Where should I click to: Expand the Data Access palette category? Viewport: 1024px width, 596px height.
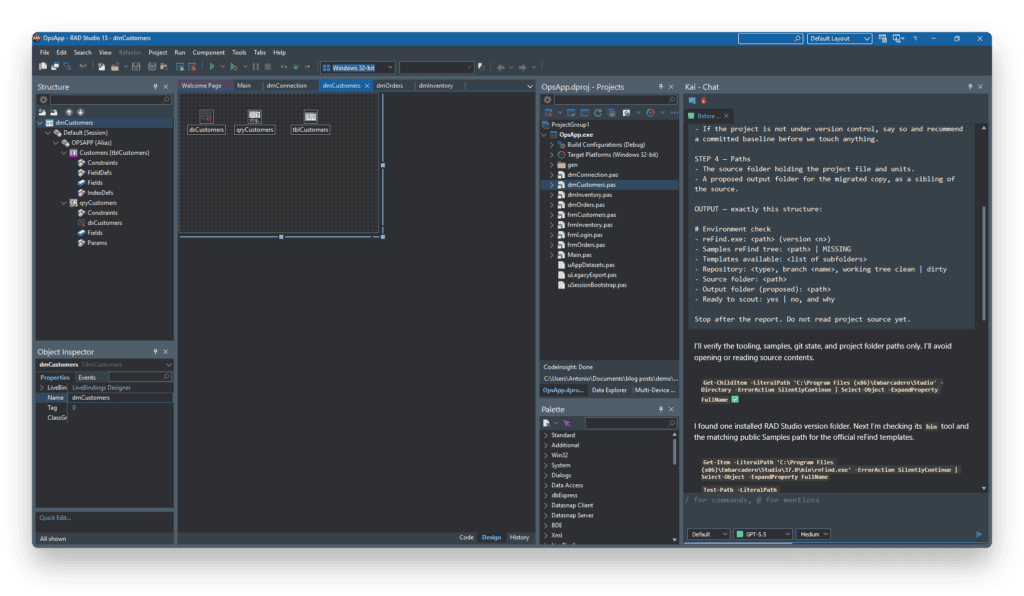click(x=546, y=486)
